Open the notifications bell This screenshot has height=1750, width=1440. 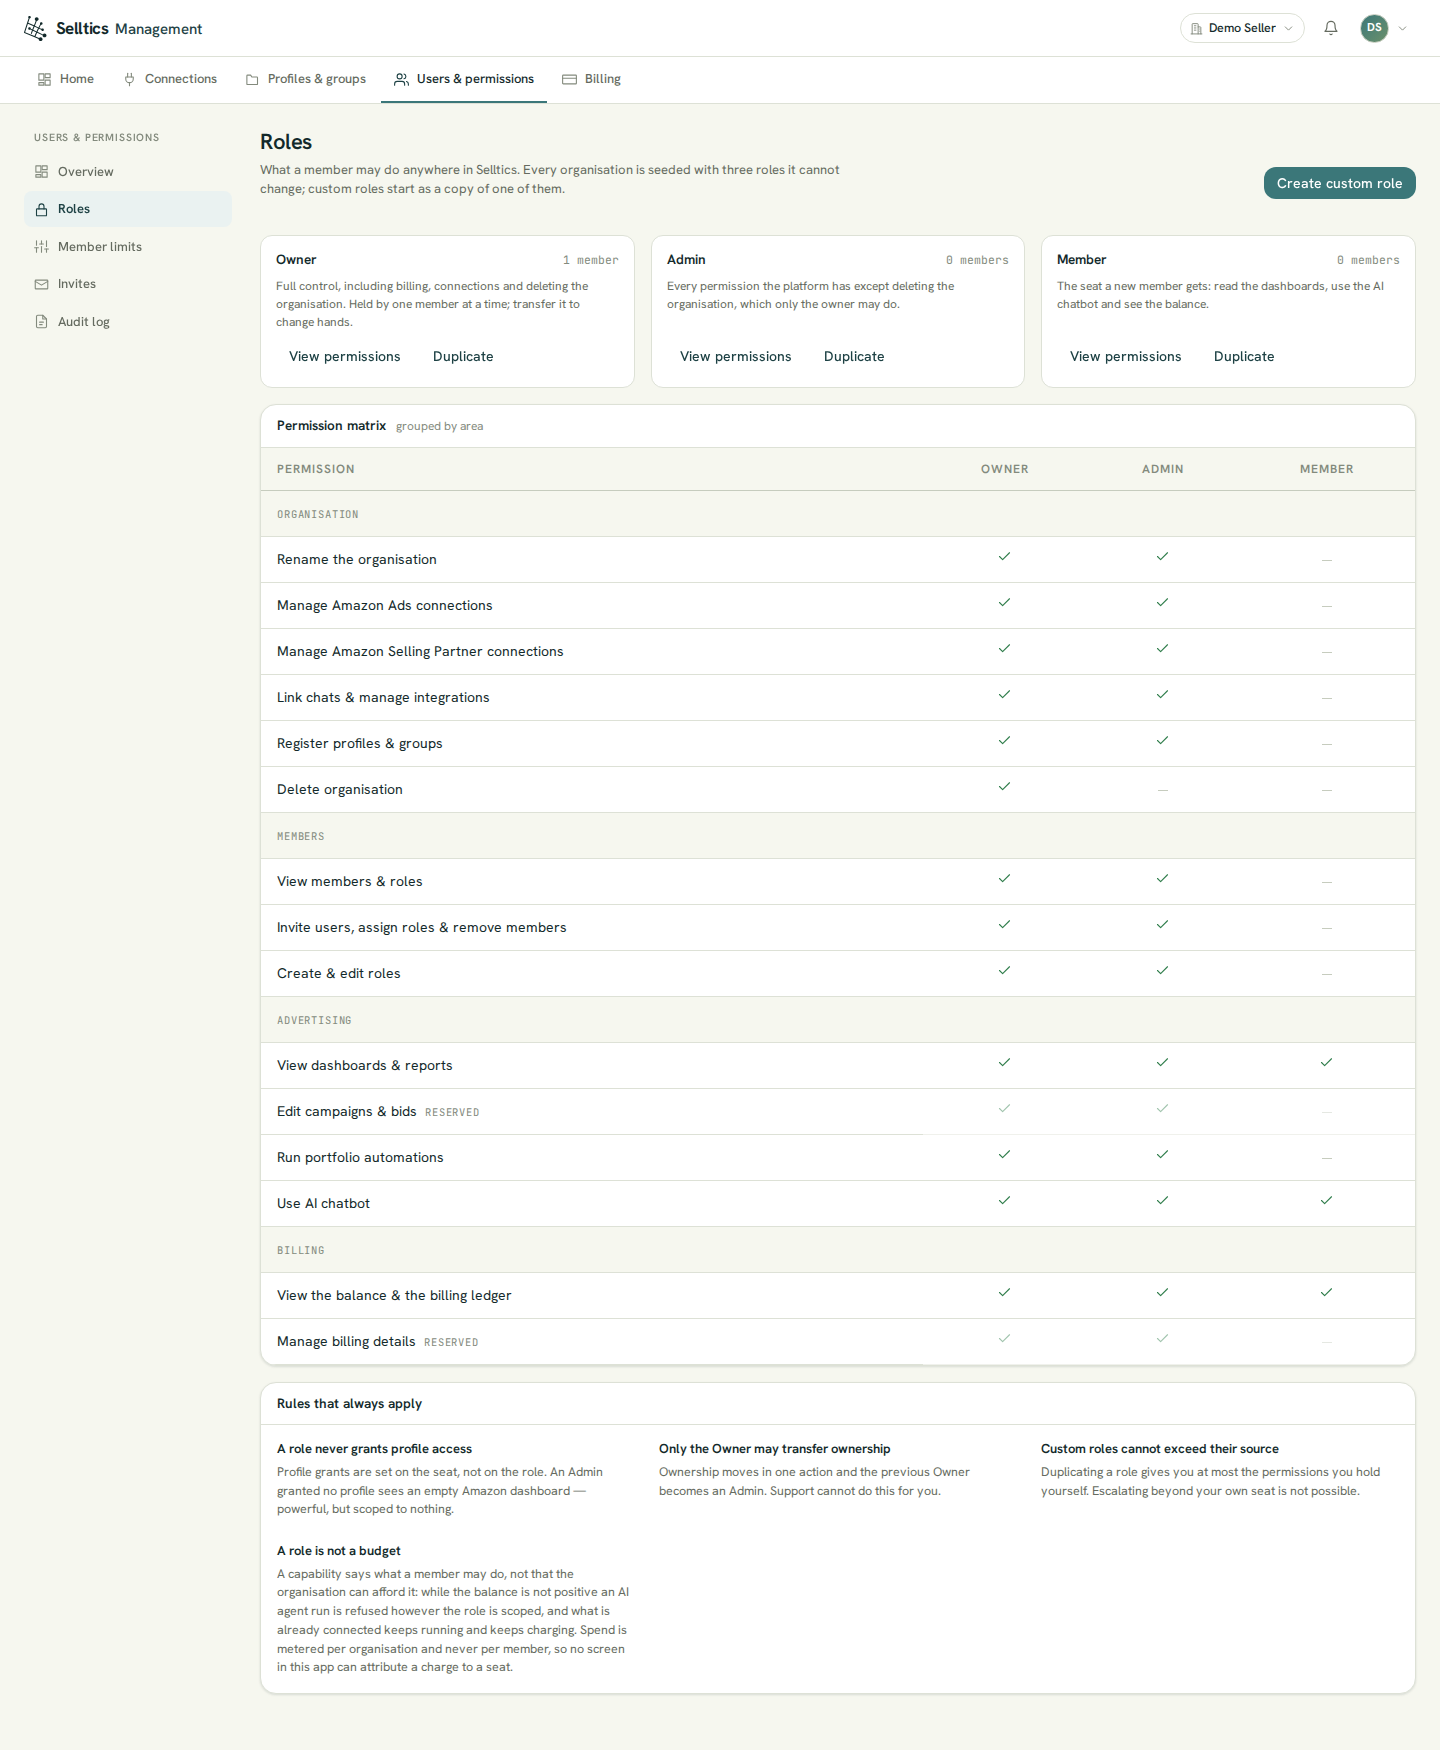1331,28
